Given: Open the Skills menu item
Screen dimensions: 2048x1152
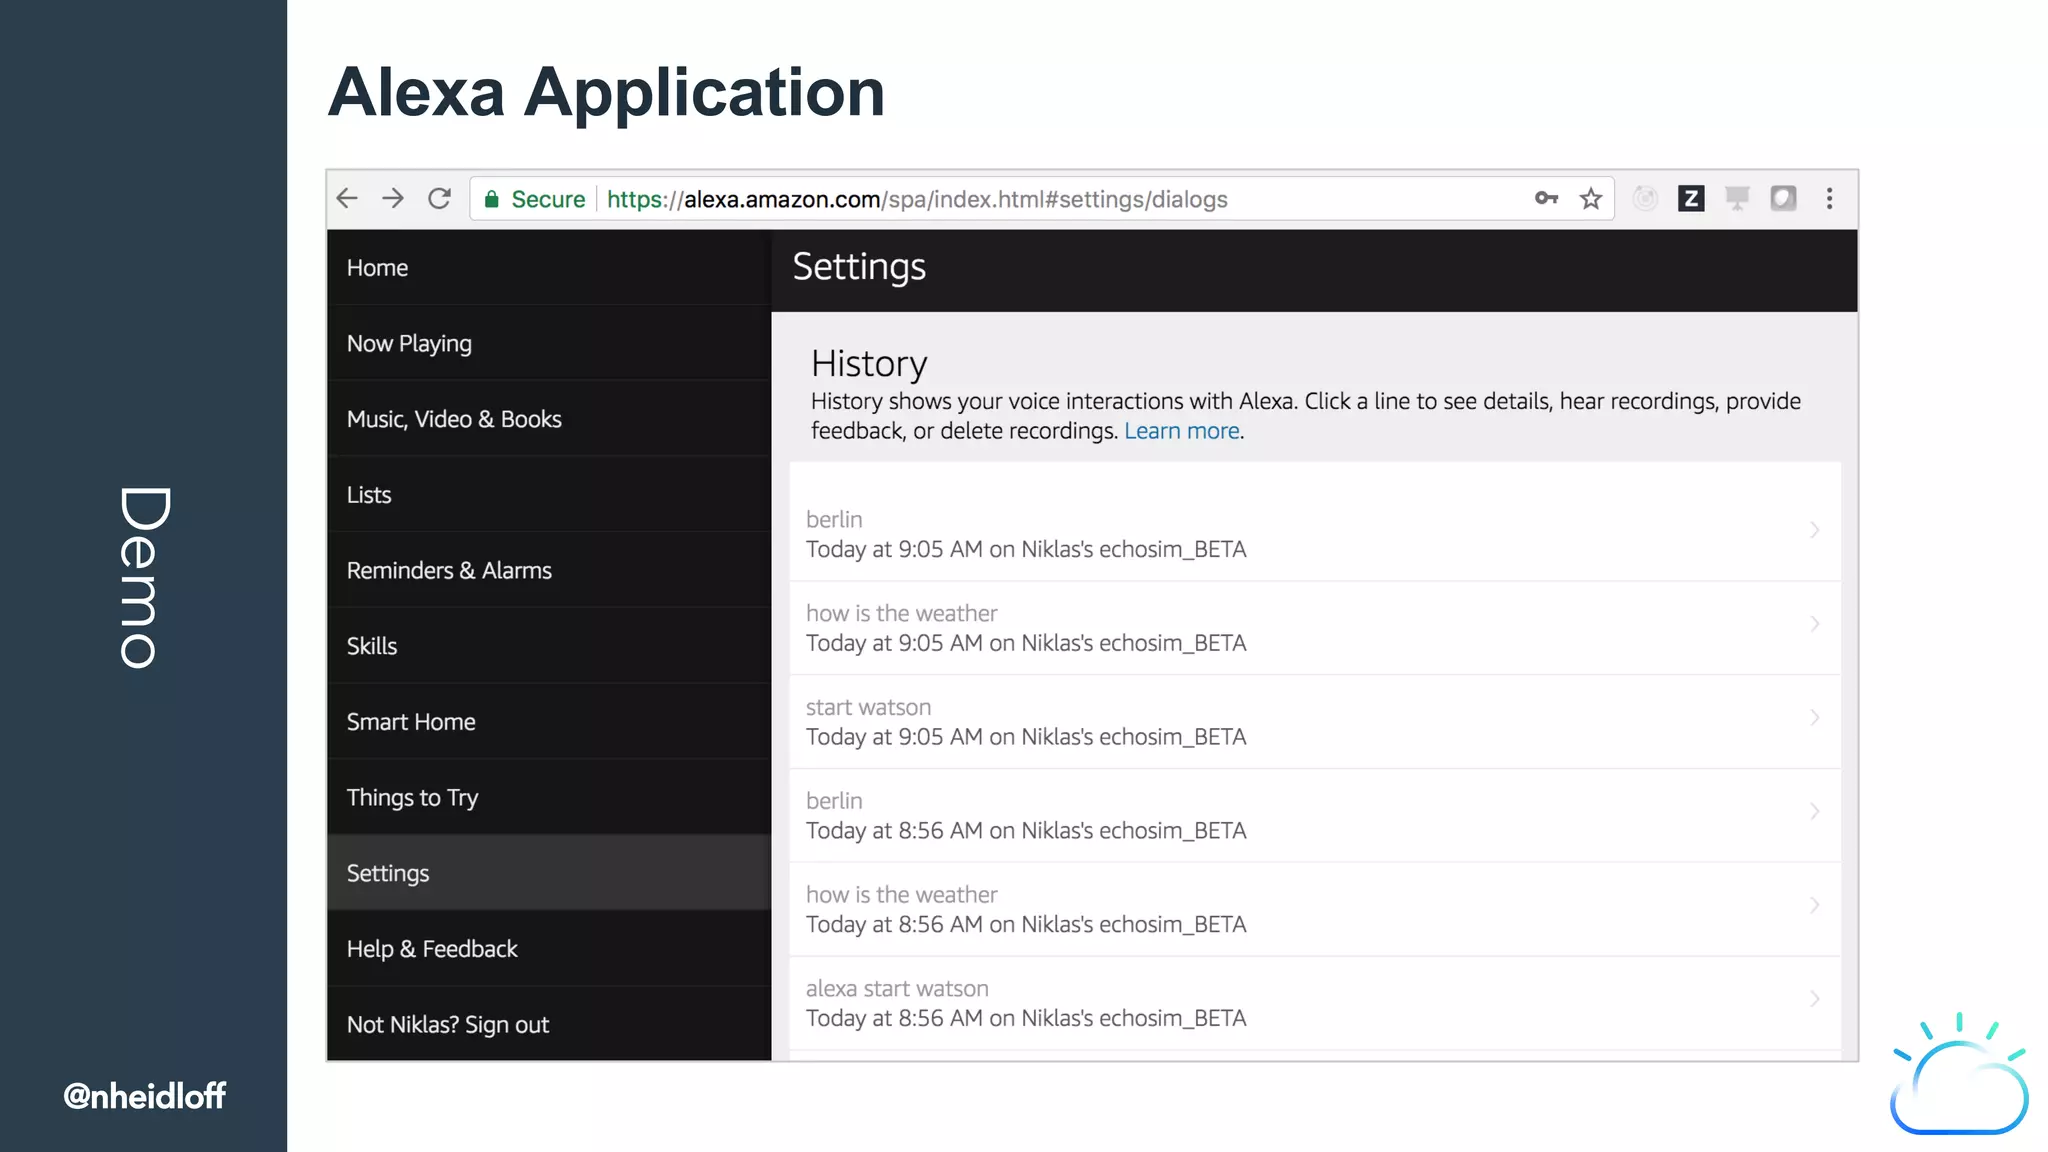Looking at the screenshot, I should 372,646.
